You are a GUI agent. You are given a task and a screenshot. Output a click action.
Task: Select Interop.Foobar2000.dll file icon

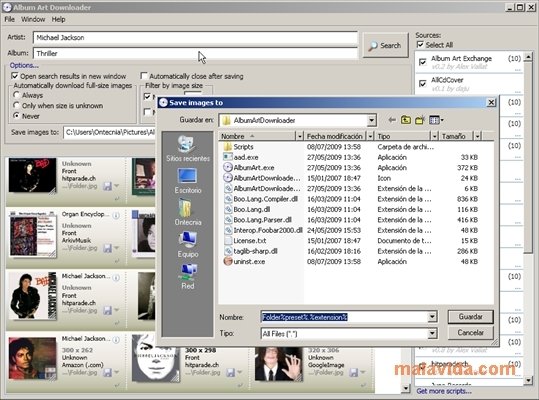tap(228, 230)
